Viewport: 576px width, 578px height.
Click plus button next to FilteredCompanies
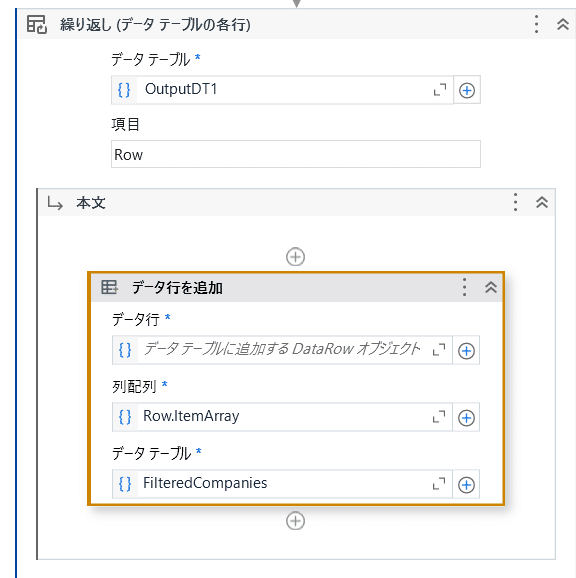(x=466, y=484)
